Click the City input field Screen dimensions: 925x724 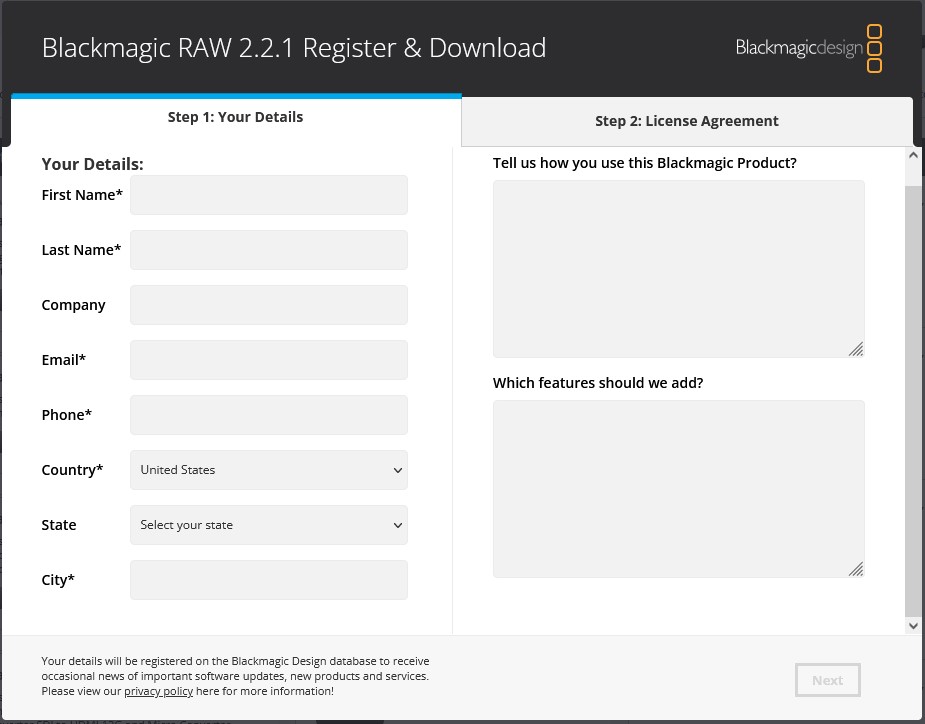point(268,579)
